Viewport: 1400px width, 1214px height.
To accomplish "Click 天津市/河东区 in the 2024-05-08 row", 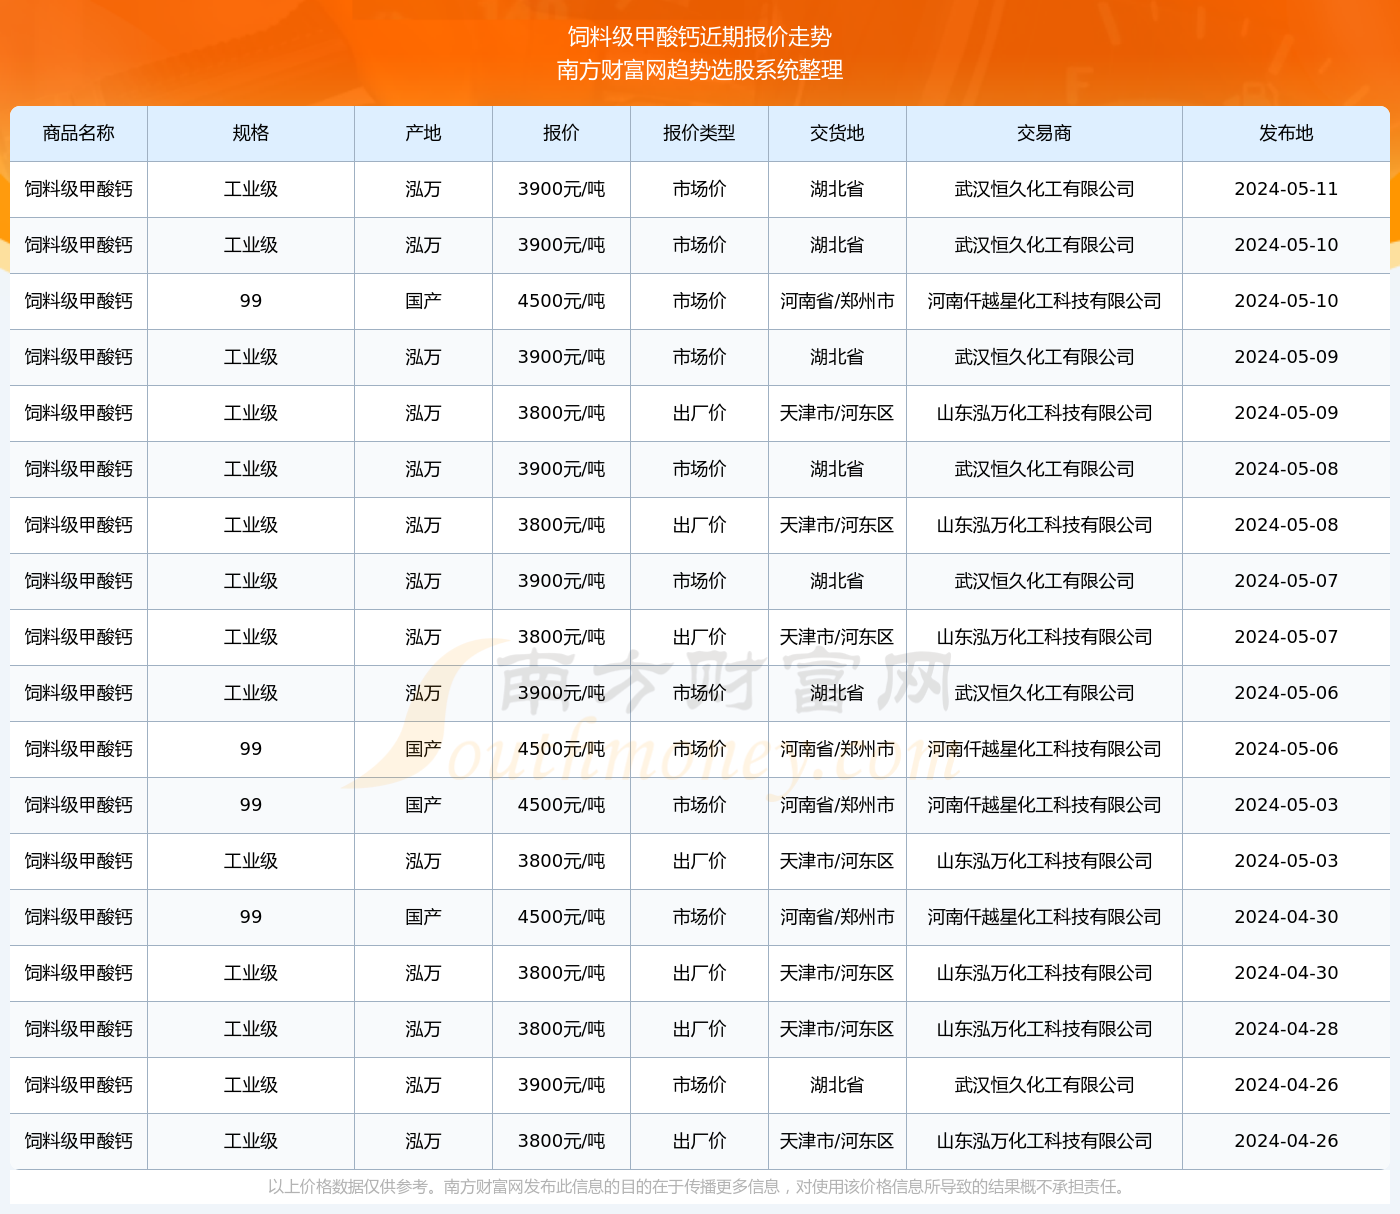I will 837,525.
